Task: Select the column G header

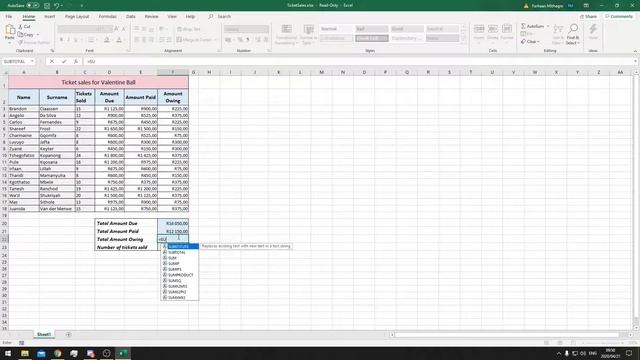Action: 193,72
